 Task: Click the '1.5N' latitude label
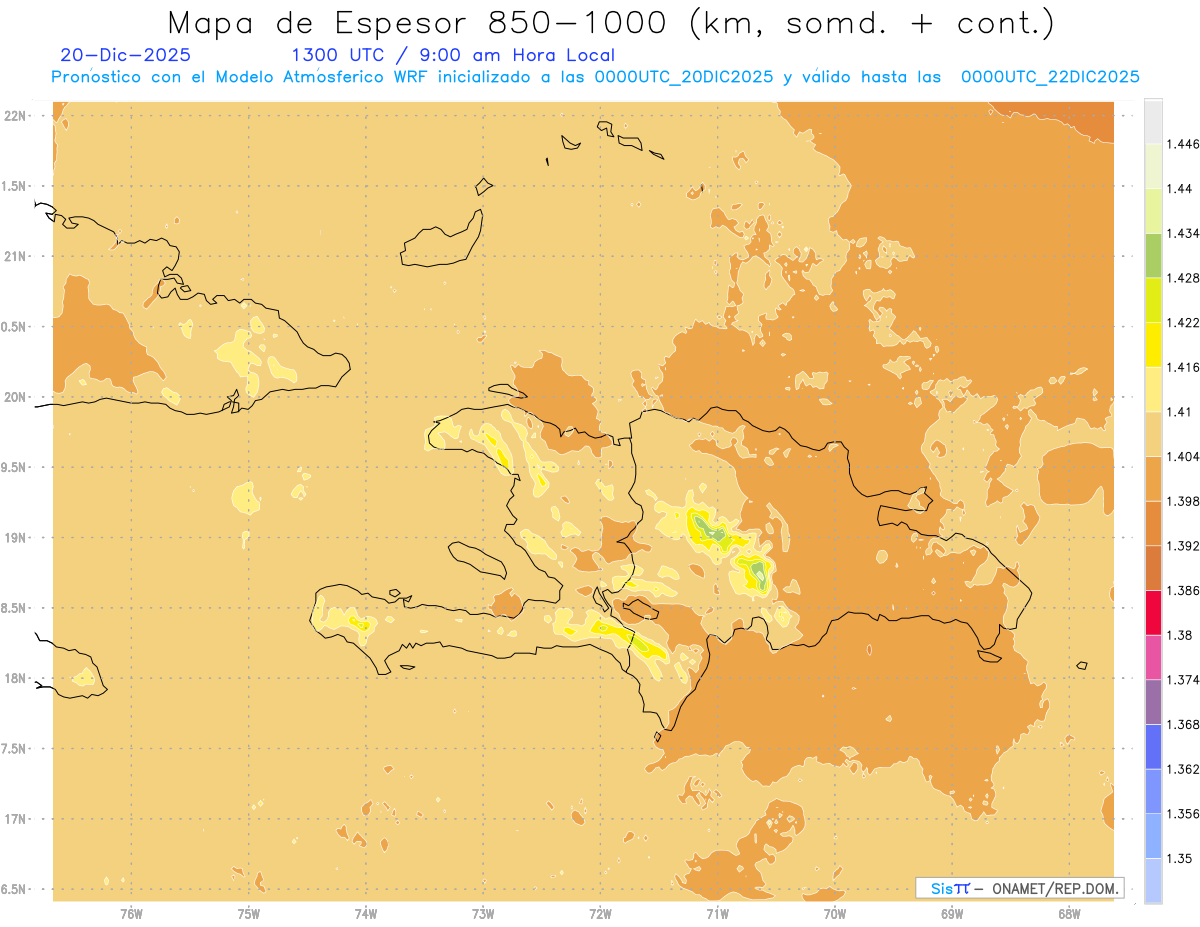coord(14,186)
